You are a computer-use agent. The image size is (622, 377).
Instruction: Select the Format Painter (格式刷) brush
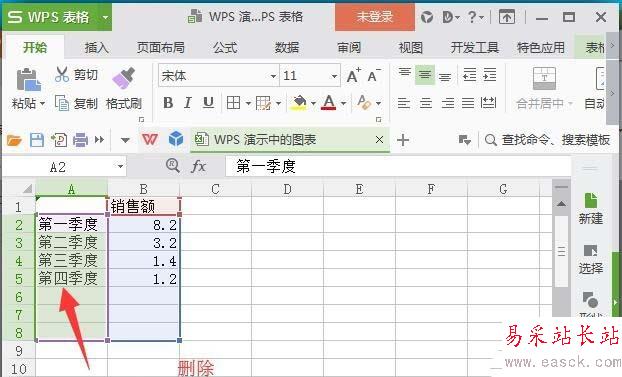click(x=124, y=78)
